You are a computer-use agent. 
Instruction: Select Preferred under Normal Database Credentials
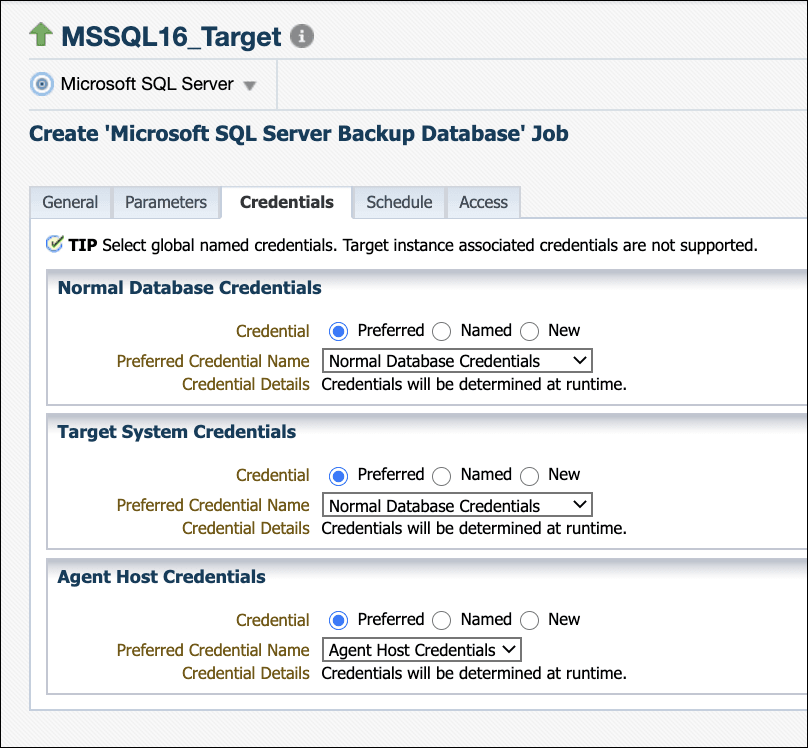339,331
